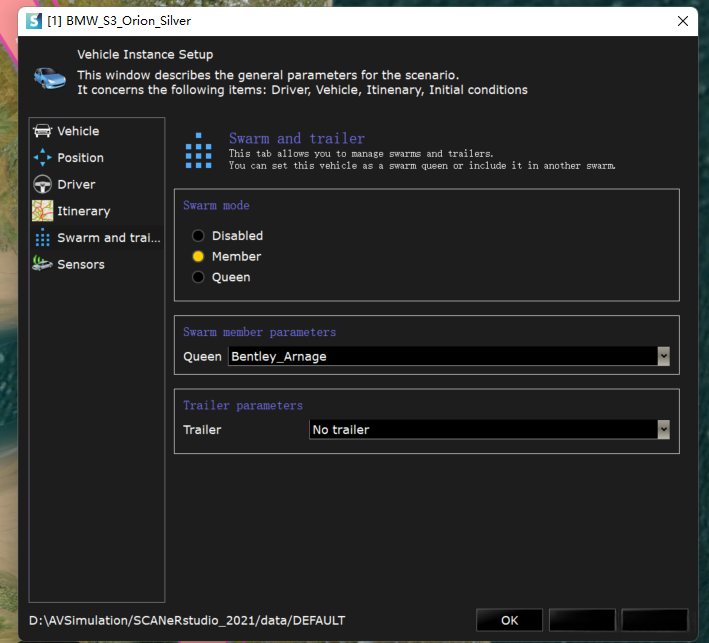709x643 pixels.
Task: Confirm with the OK button
Action: (510, 620)
